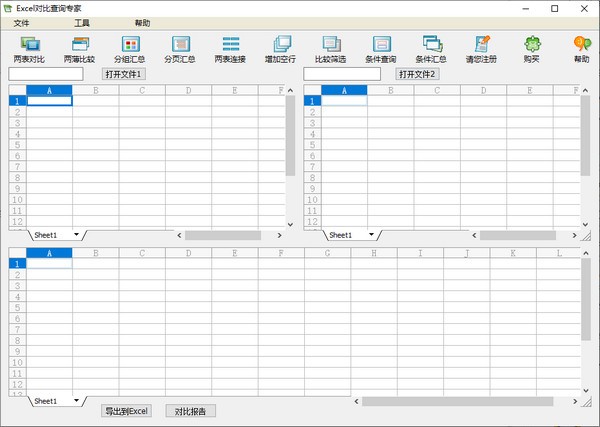600x427 pixels.
Task: Click scroll-down arrow of bottom grid
Action: 586,391
